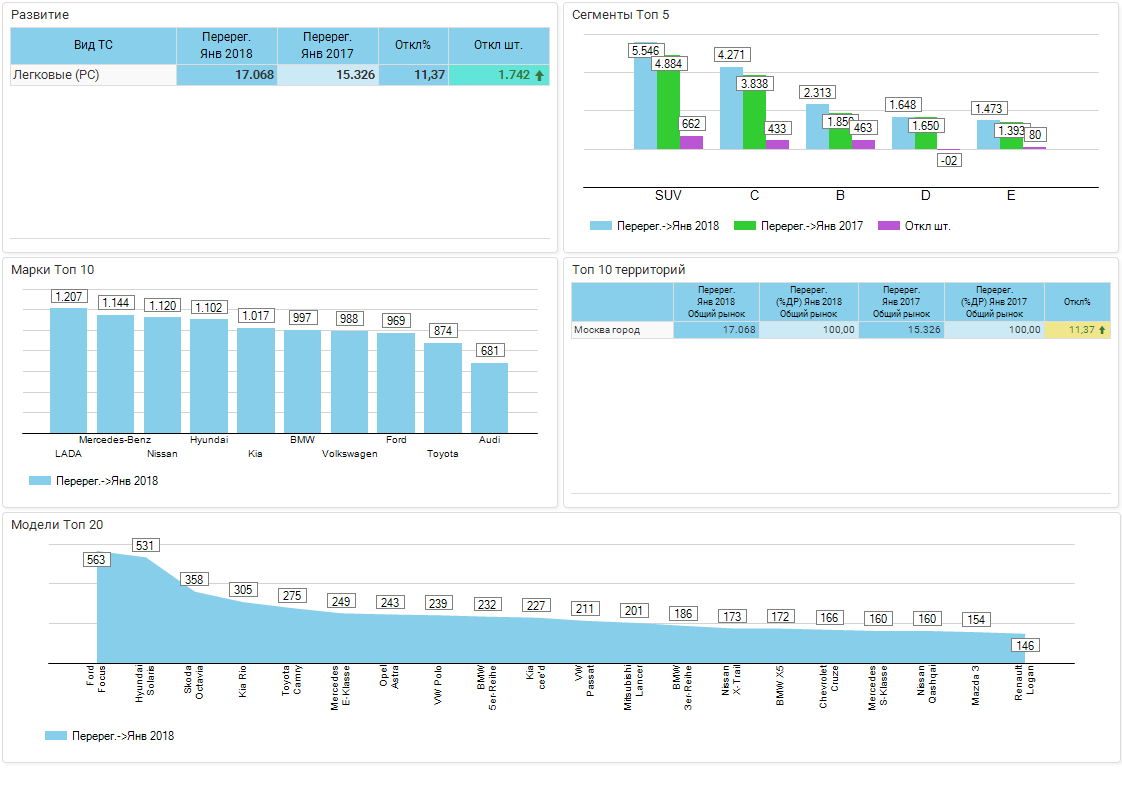Toggle the Марки Топ 10 legend entry
1122x793 pixels.
click(x=95, y=481)
